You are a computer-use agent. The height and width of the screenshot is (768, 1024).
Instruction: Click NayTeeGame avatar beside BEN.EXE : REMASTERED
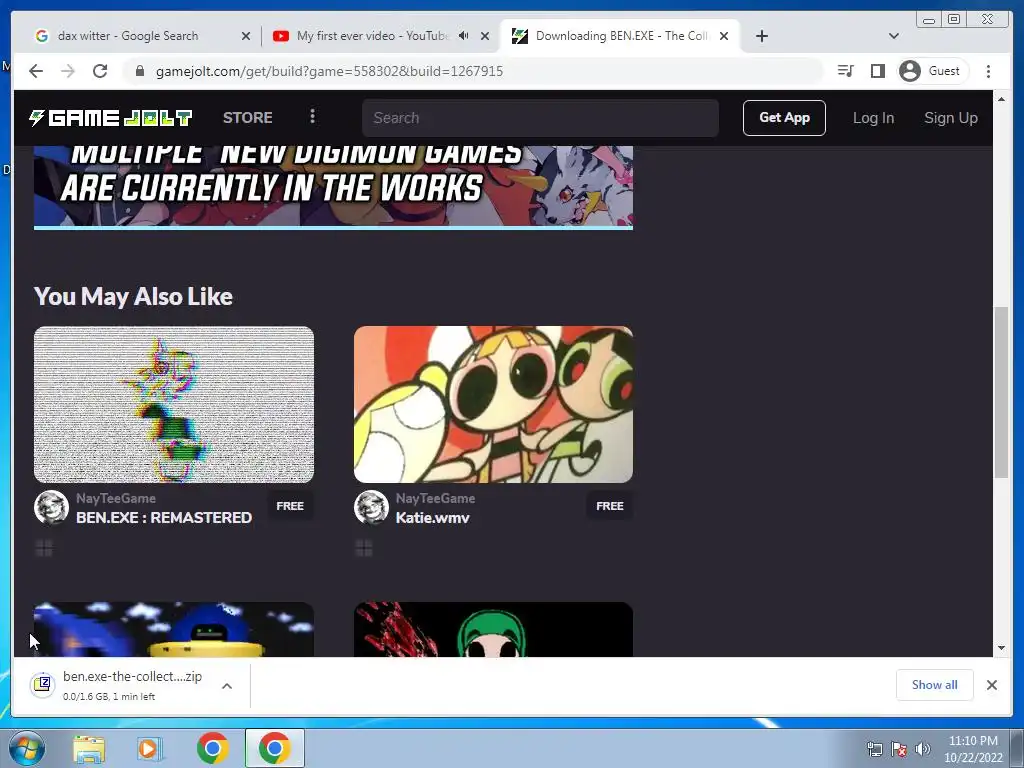[52, 507]
